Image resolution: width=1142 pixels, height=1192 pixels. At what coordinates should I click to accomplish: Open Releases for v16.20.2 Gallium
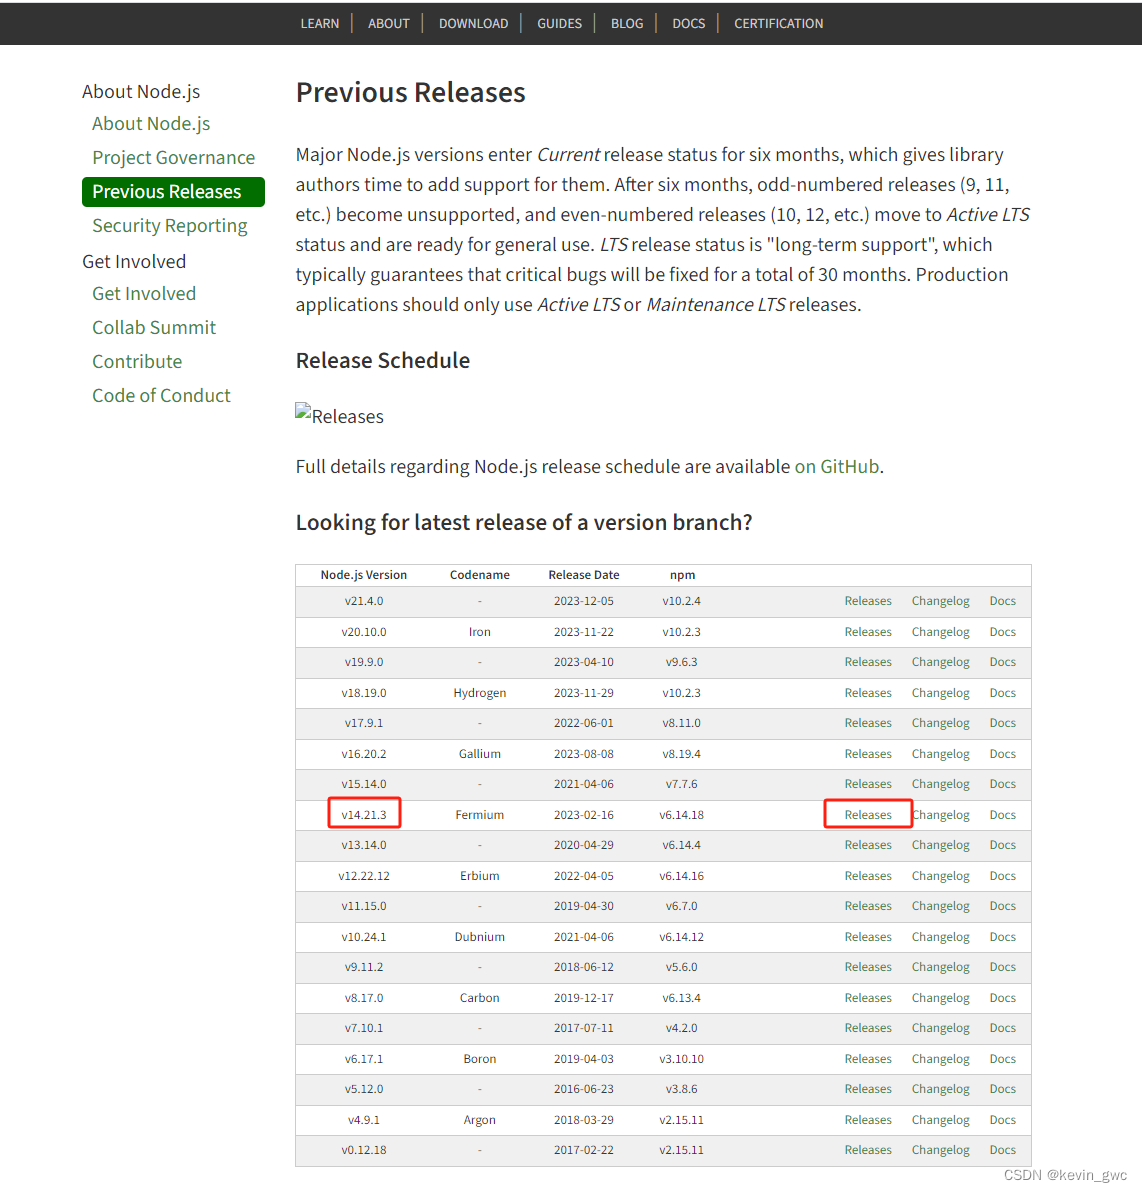tap(868, 753)
